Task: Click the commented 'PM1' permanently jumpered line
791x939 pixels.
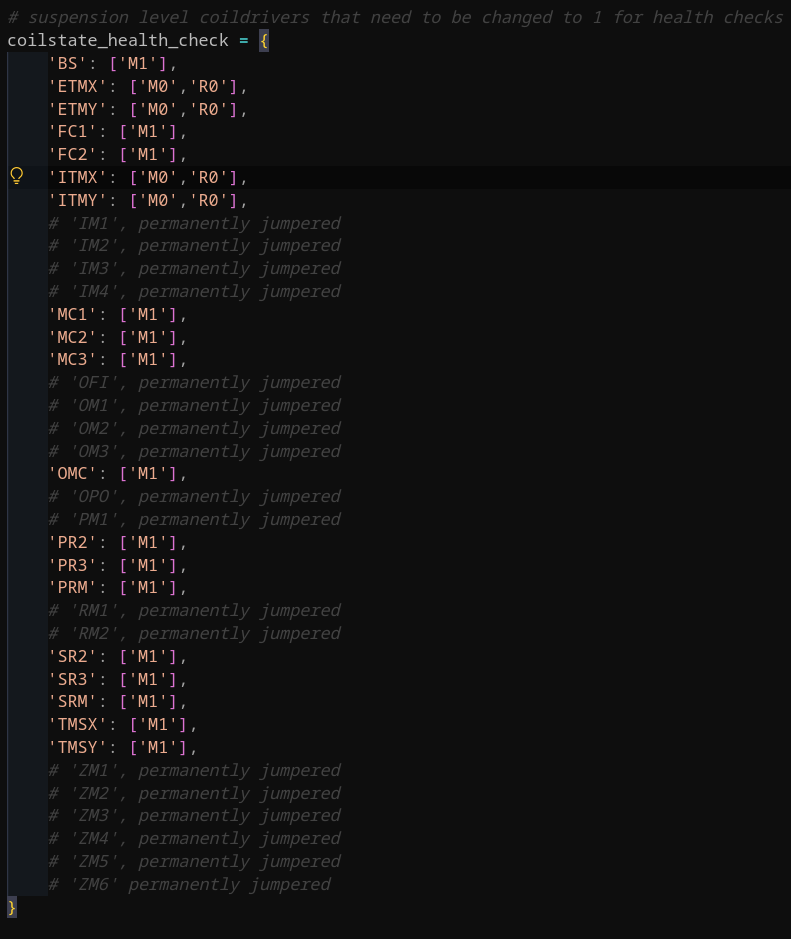Action: click(x=195, y=519)
